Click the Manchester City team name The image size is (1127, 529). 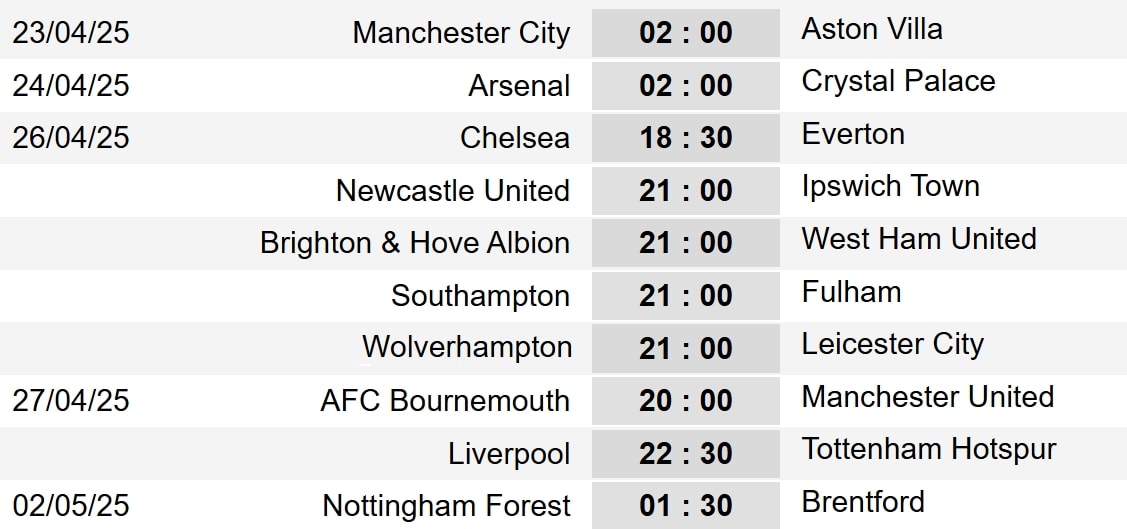(x=461, y=33)
